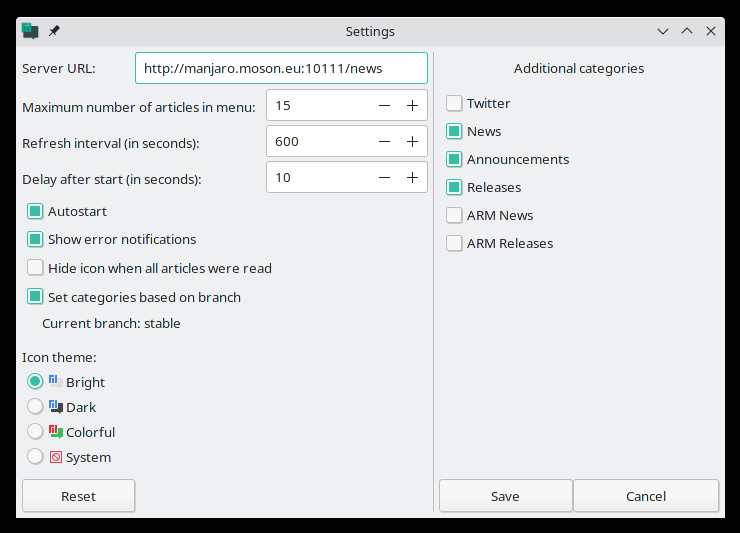
Task: Decrease refresh interval using minus button
Action: point(384,142)
